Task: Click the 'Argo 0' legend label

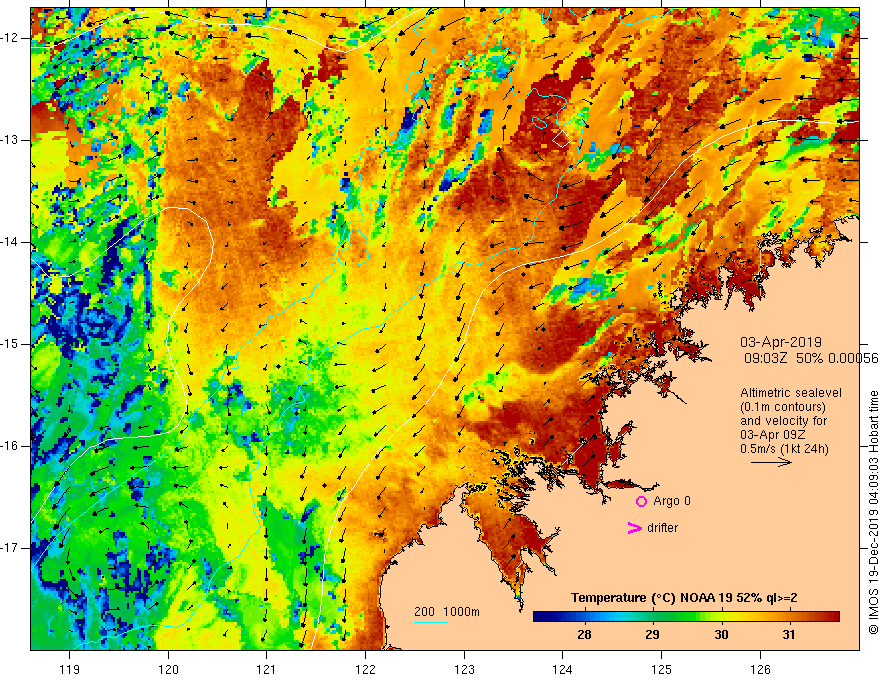Action: click(672, 500)
